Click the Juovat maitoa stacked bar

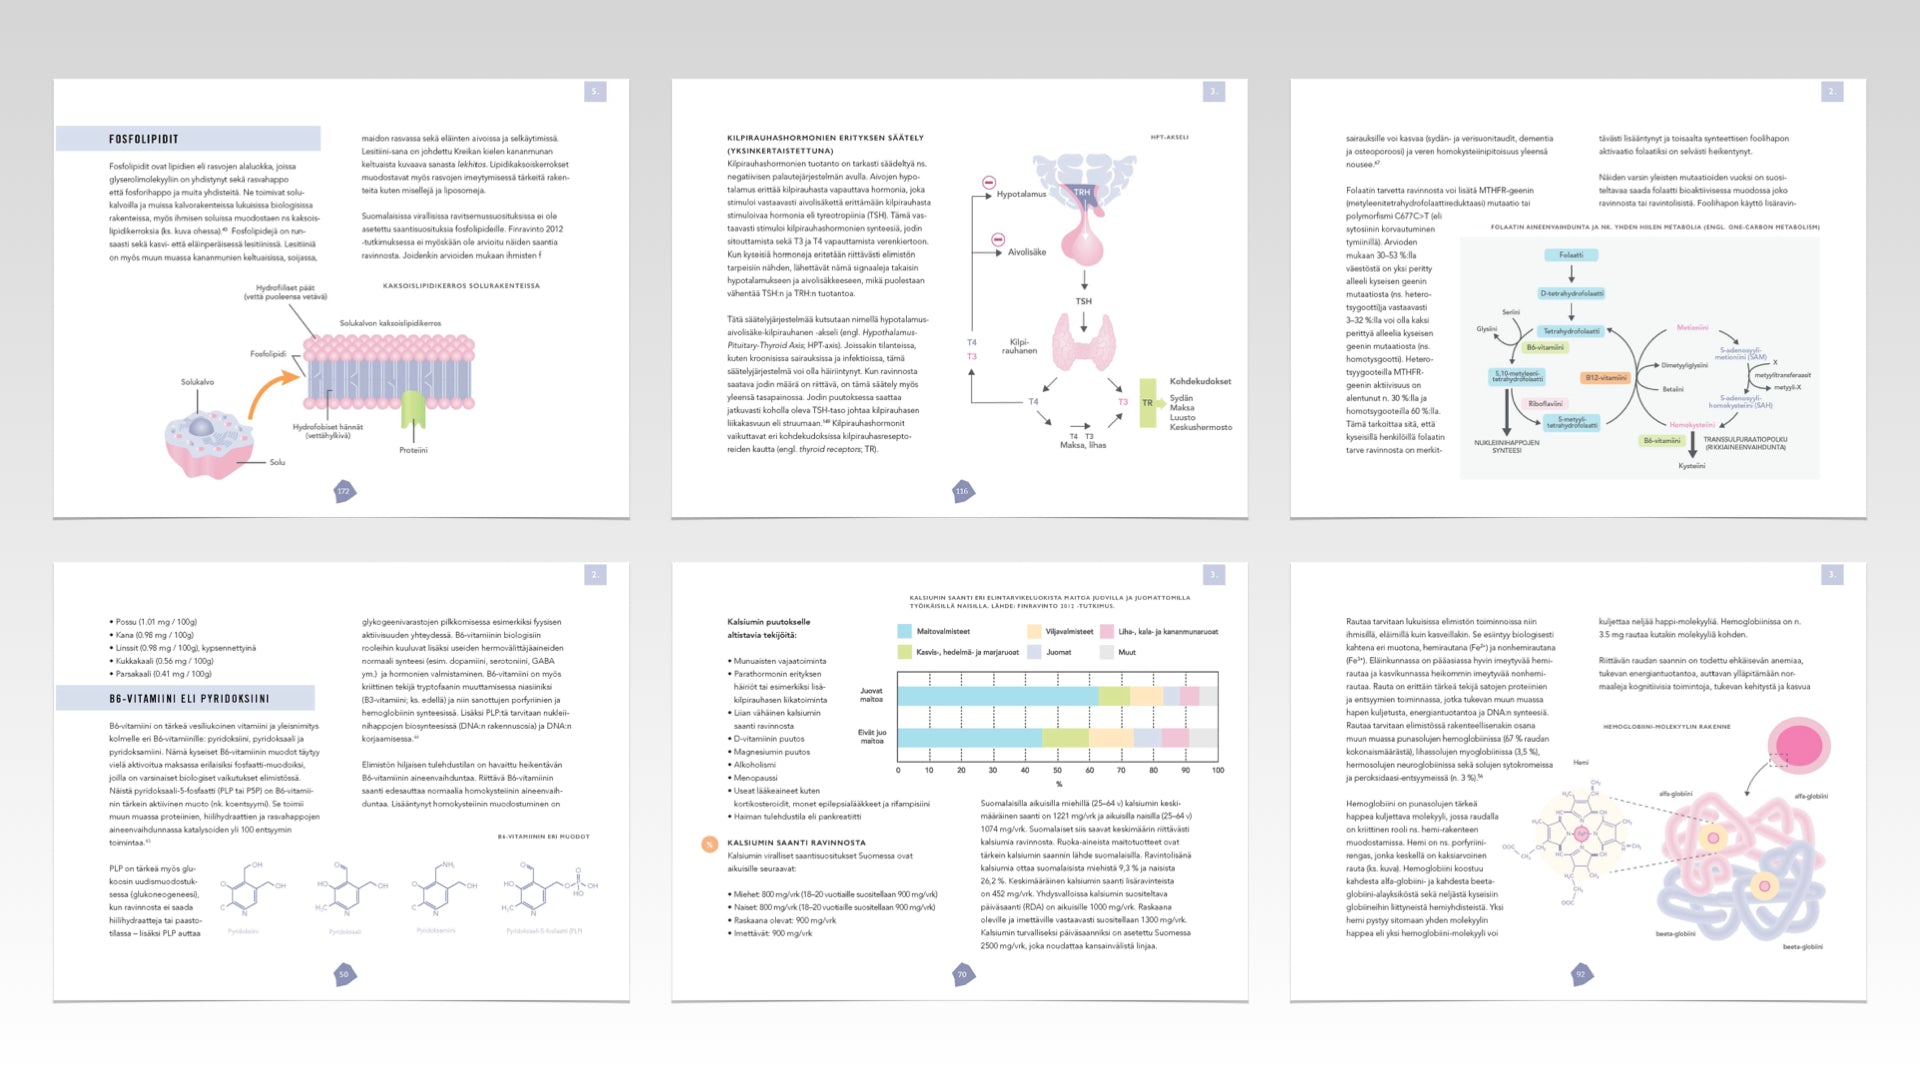click(x=1058, y=696)
